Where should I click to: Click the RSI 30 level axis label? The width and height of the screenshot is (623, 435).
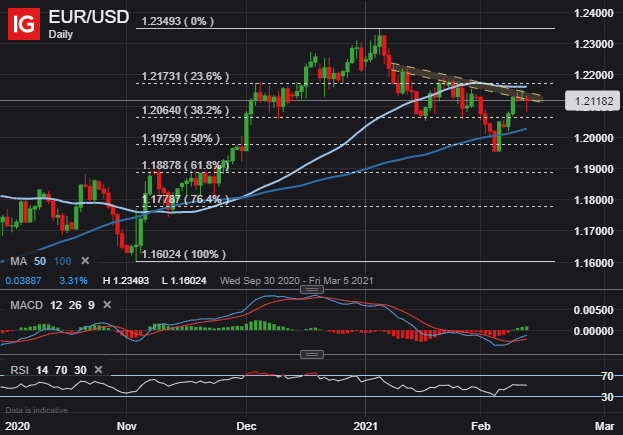pos(608,397)
